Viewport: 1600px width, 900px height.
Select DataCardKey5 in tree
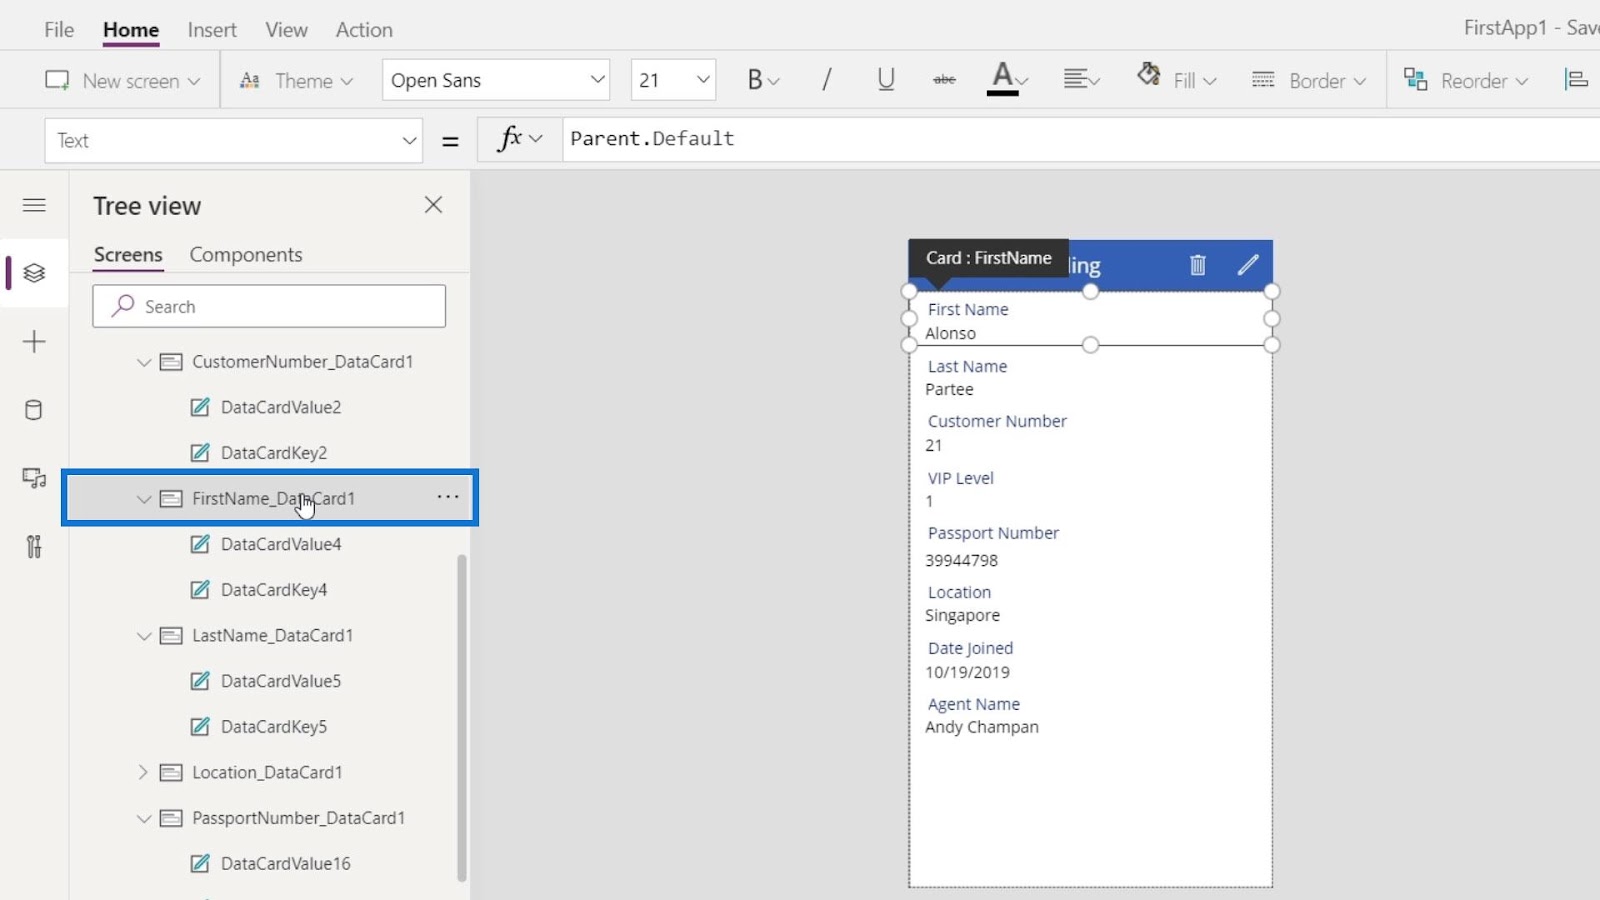point(274,727)
